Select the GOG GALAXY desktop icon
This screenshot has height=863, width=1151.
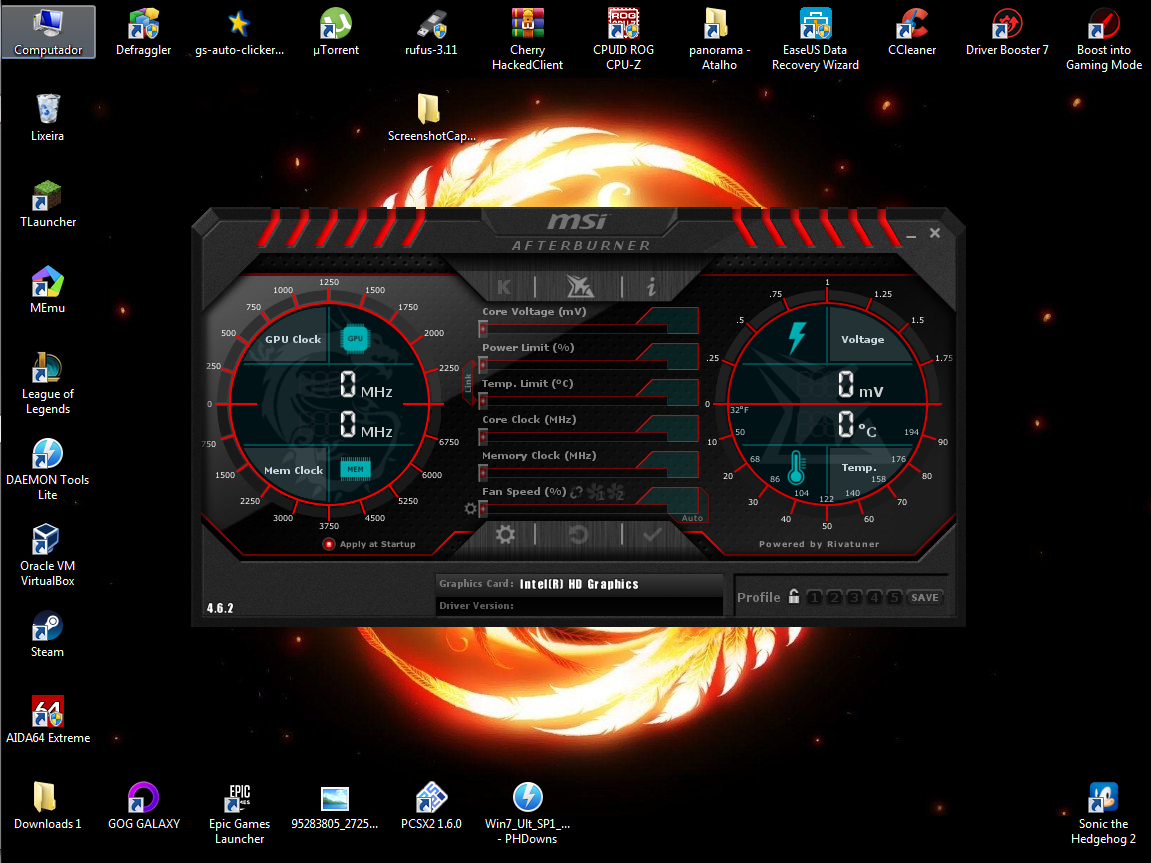pyautogui.click(x=144, y=806)
